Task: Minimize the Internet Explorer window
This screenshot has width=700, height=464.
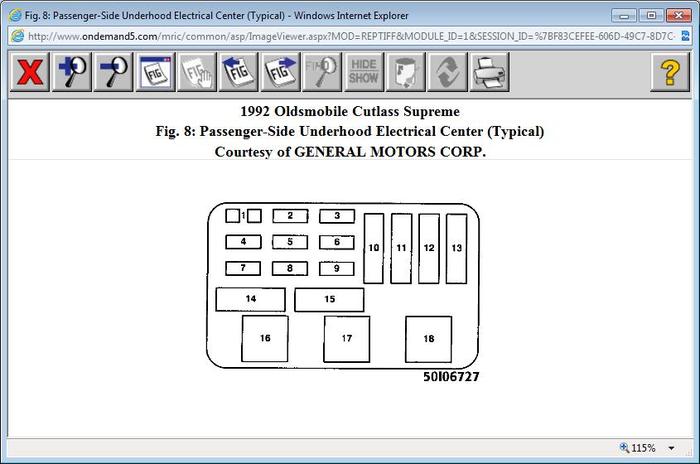Action: pos(624,16)
